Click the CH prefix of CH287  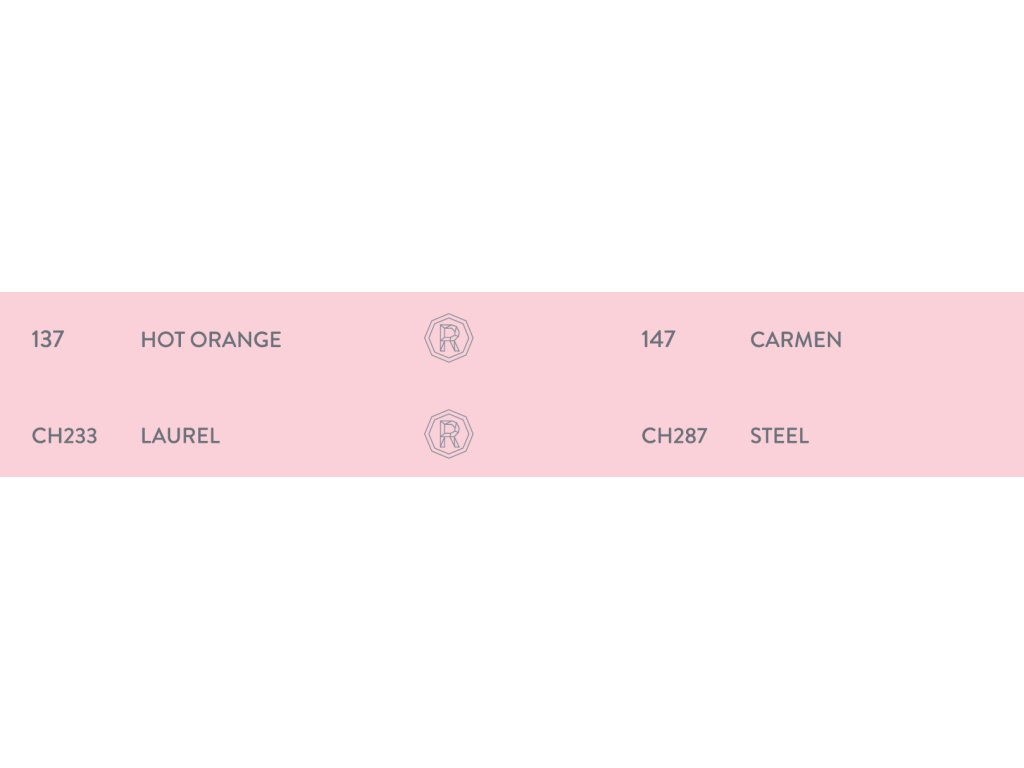click(x=654, y=436)
